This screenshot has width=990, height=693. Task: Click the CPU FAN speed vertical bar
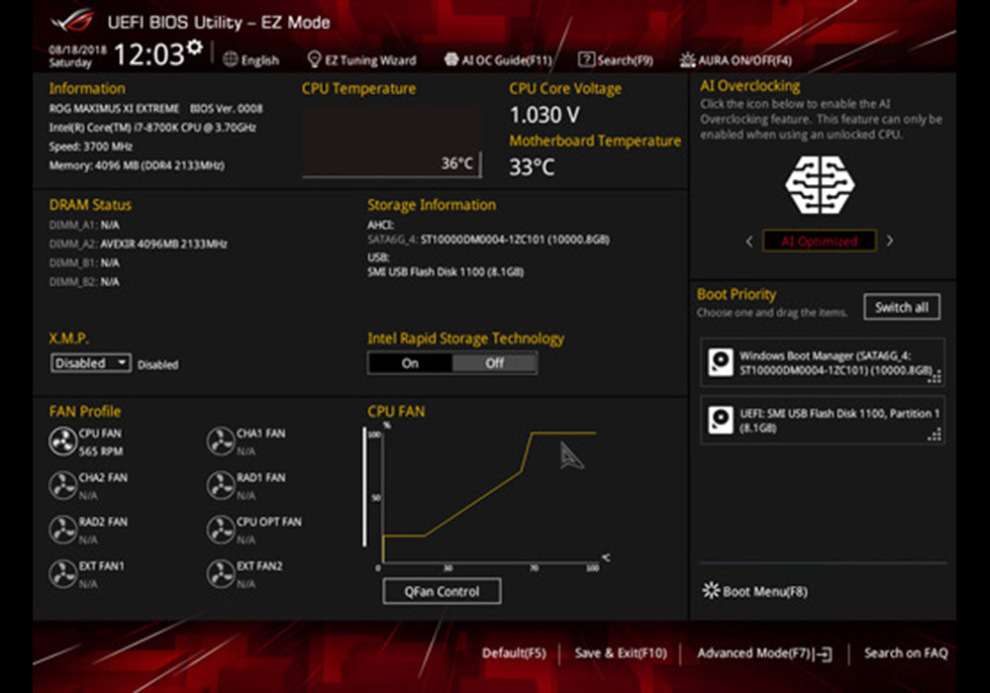[x=364, y=487]
